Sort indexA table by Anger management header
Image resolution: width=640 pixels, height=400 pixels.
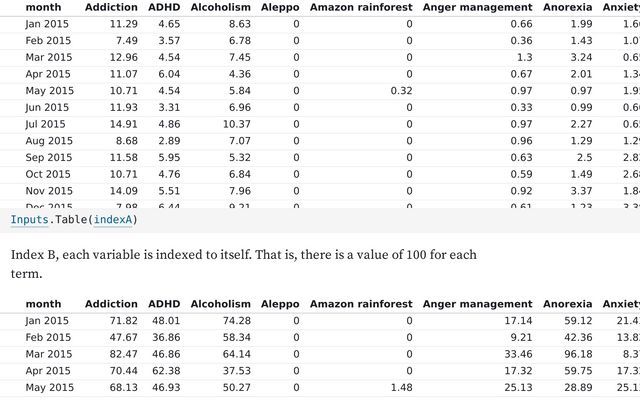tap(478, 7)
